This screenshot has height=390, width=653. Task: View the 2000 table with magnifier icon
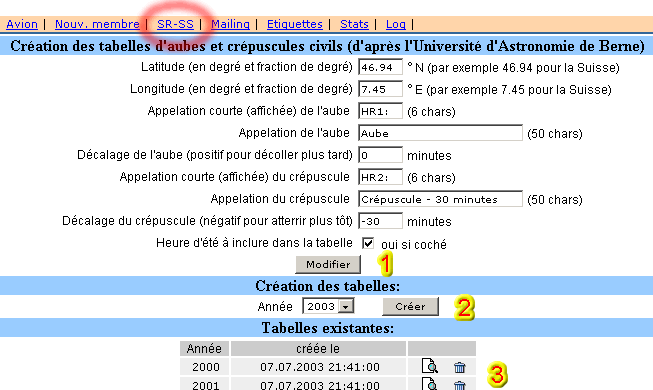(429, 366)
